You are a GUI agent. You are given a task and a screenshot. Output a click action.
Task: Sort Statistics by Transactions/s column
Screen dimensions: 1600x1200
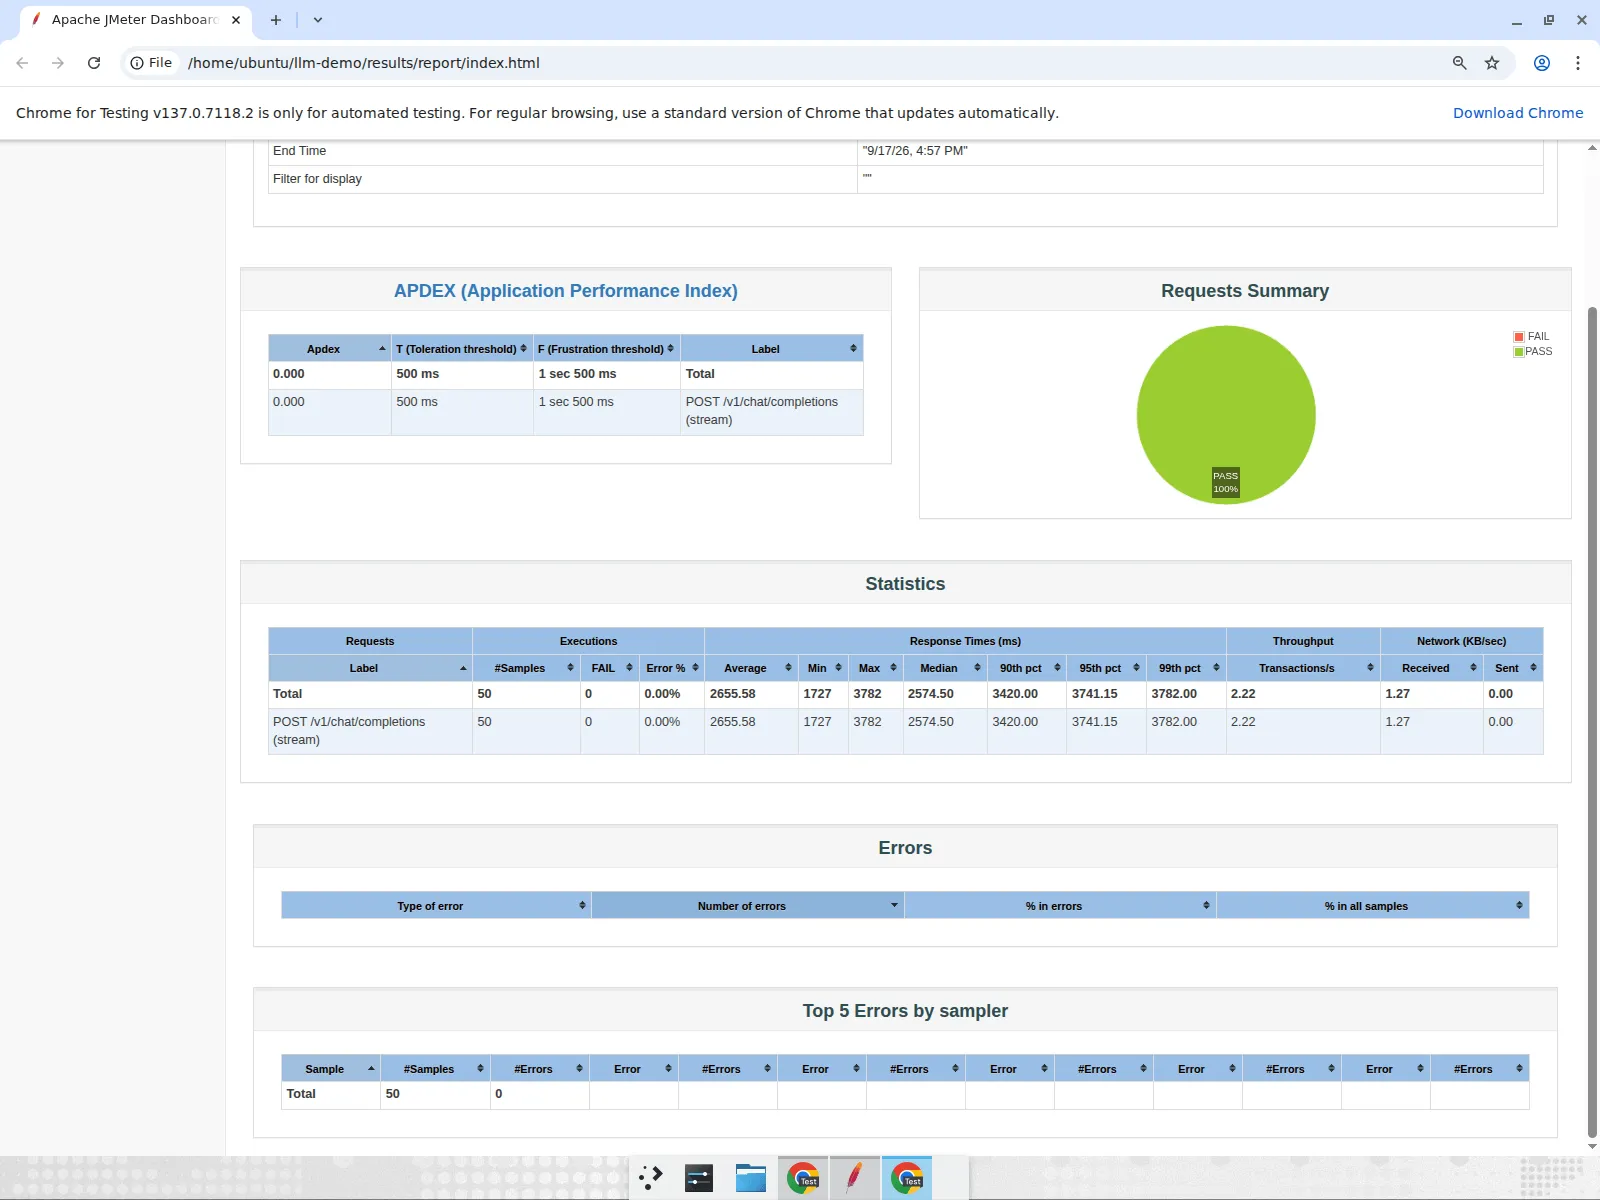pos(1303,667)
